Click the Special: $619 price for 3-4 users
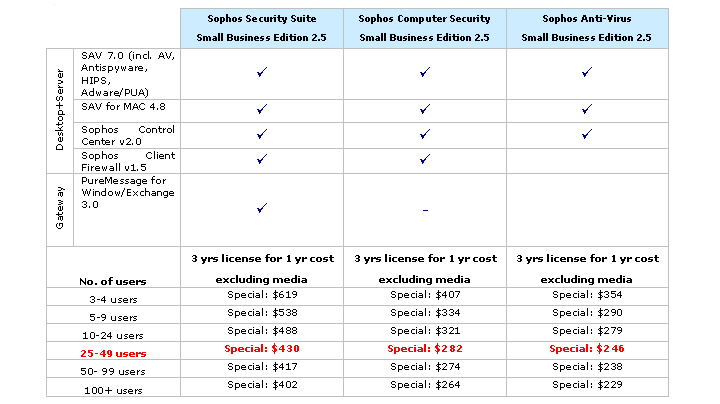This screenshot has width=720, height=404. click(x=263, y=296)
